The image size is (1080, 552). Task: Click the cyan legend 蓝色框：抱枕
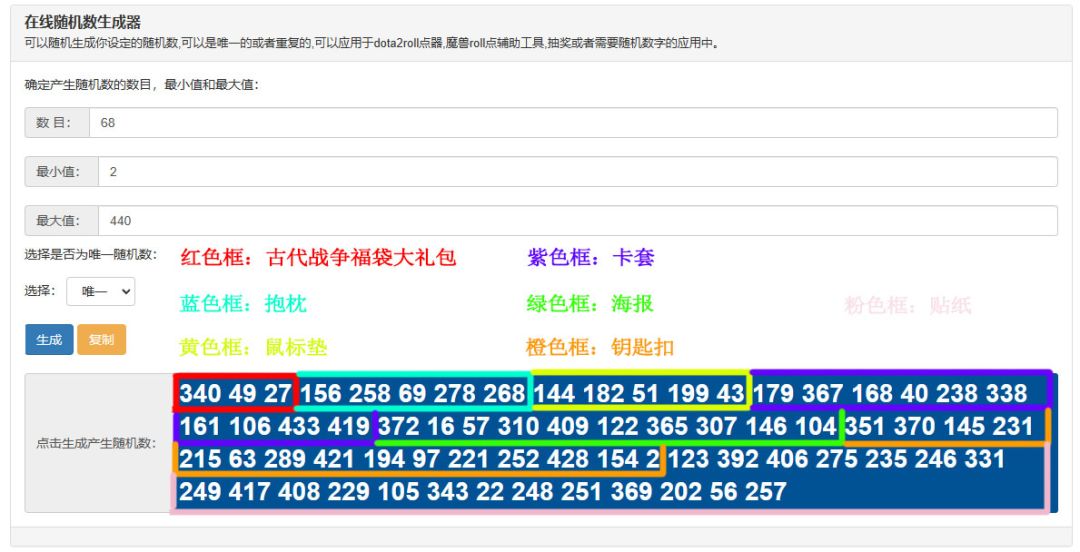[x=243, y=304]
